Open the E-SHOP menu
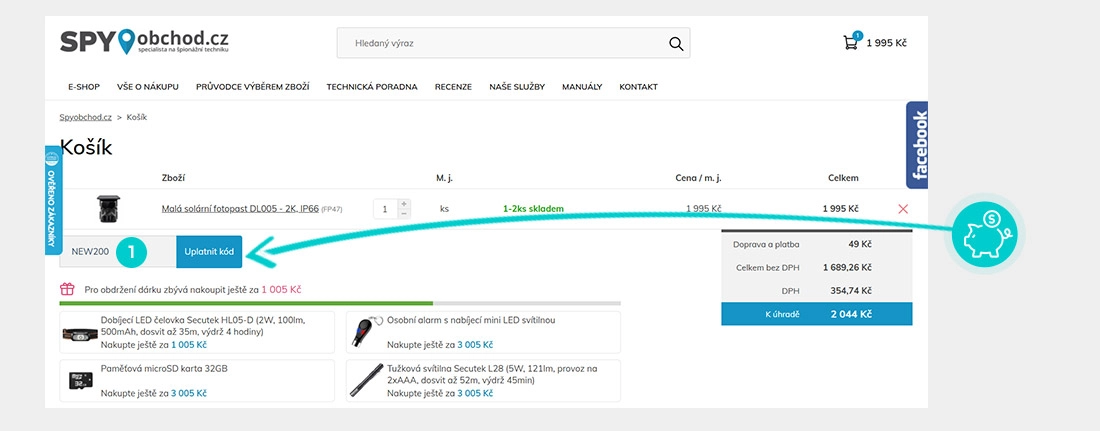 [x=84, y=87]
